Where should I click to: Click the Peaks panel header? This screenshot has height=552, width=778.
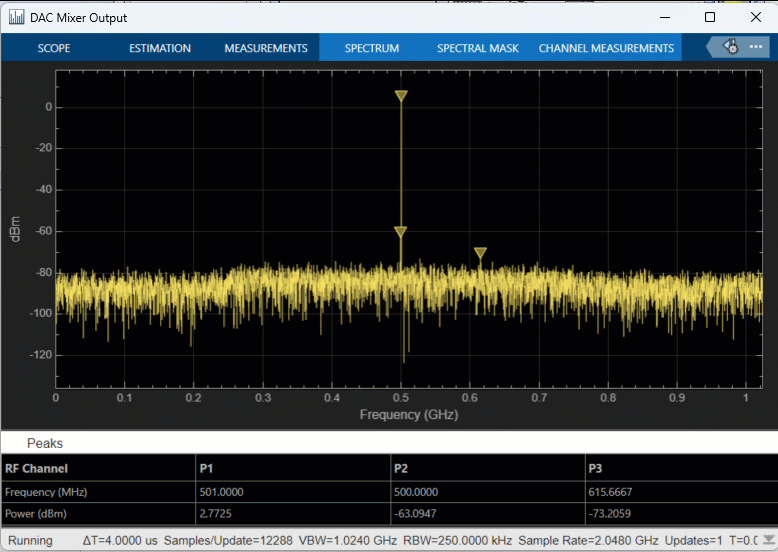tap(45, 443)
